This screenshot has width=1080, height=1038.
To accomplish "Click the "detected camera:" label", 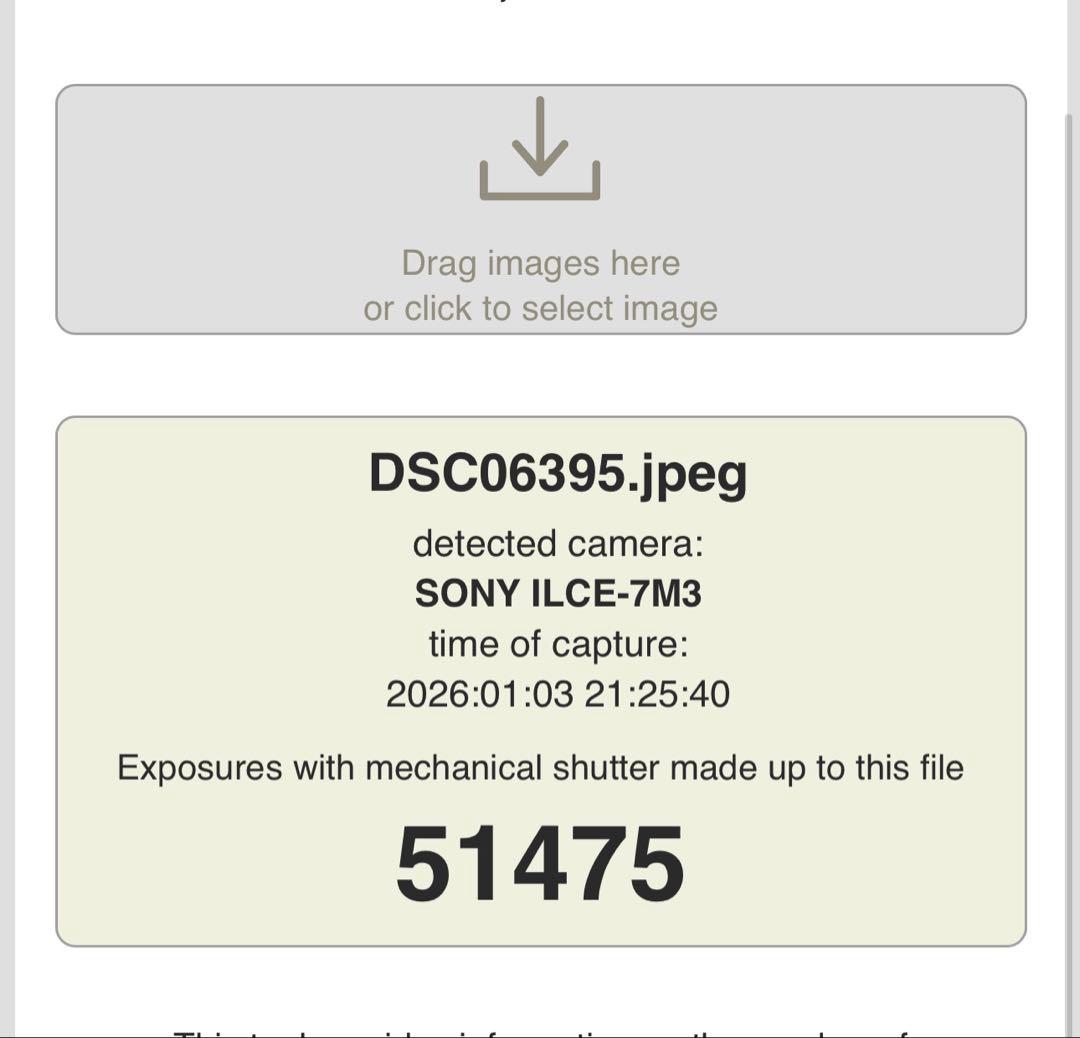I will (558, 545).
